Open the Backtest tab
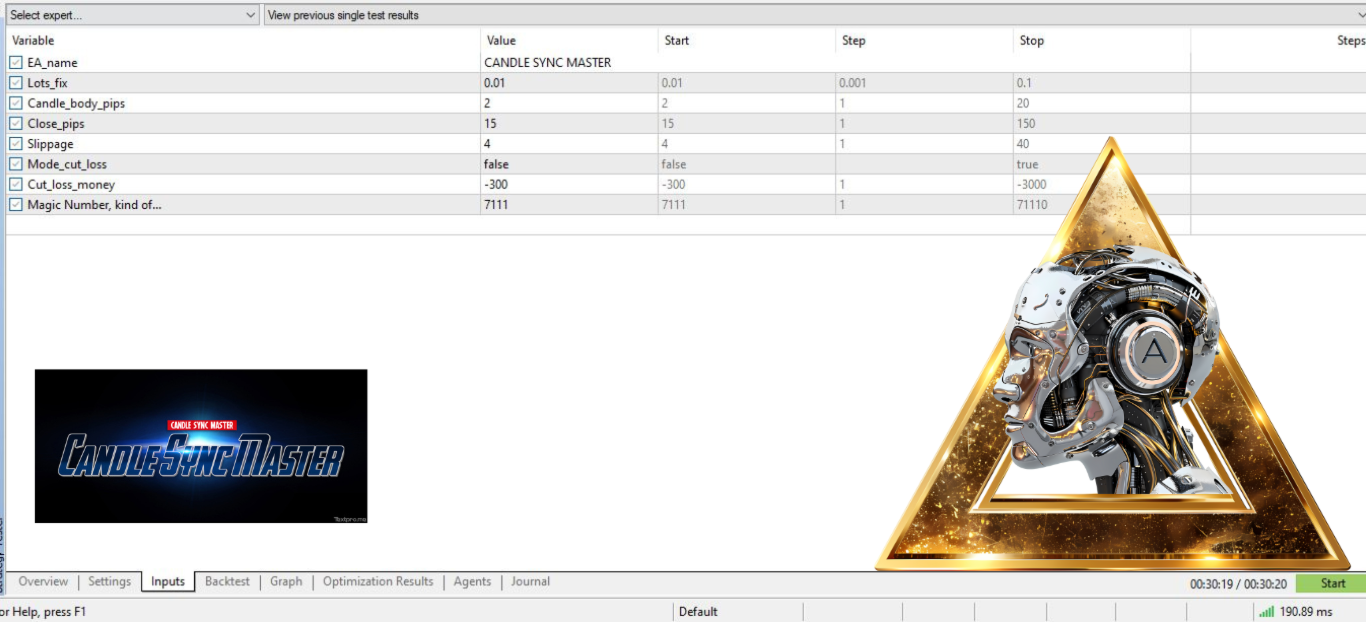The height and width of the screenshot is (622, 1366). (x=227, y=582)
